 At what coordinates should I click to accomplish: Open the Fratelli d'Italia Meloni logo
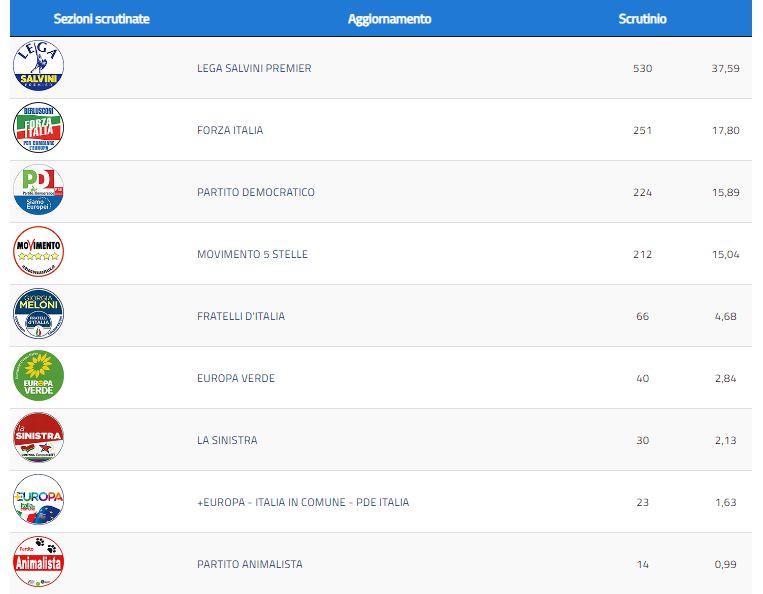point(38,315)
